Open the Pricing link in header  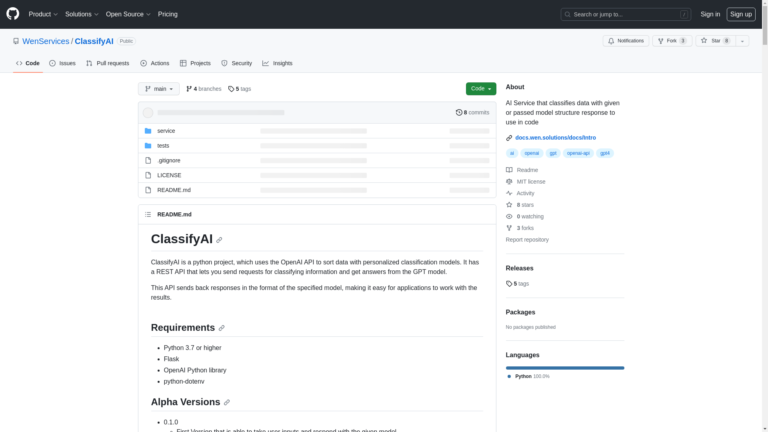[x=168, y=14]
